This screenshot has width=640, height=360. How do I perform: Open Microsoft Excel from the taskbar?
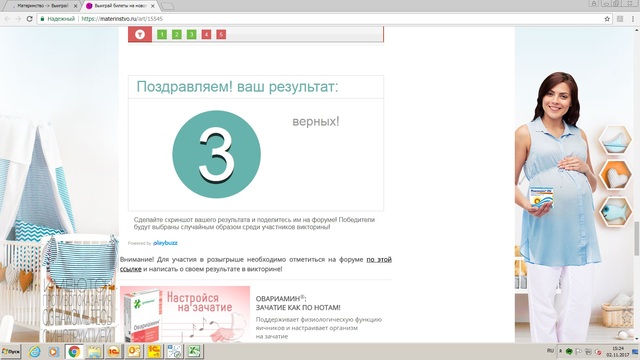coord(194,351)
